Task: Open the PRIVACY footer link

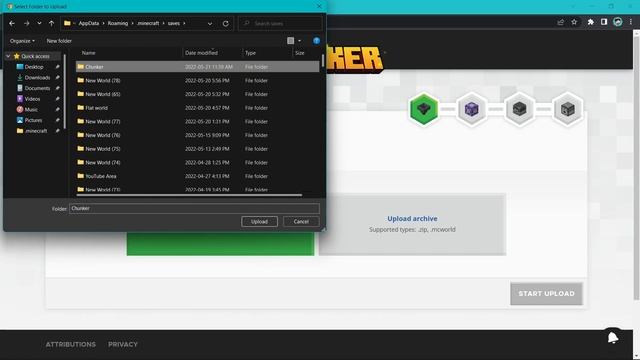Action: 123,344
